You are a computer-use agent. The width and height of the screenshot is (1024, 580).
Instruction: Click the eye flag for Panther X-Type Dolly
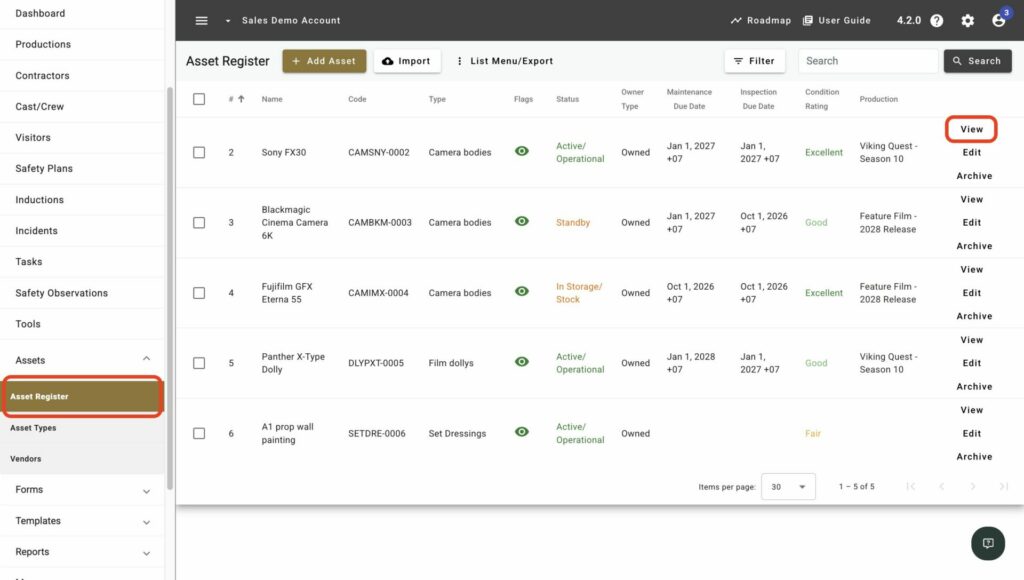(521, 361)
